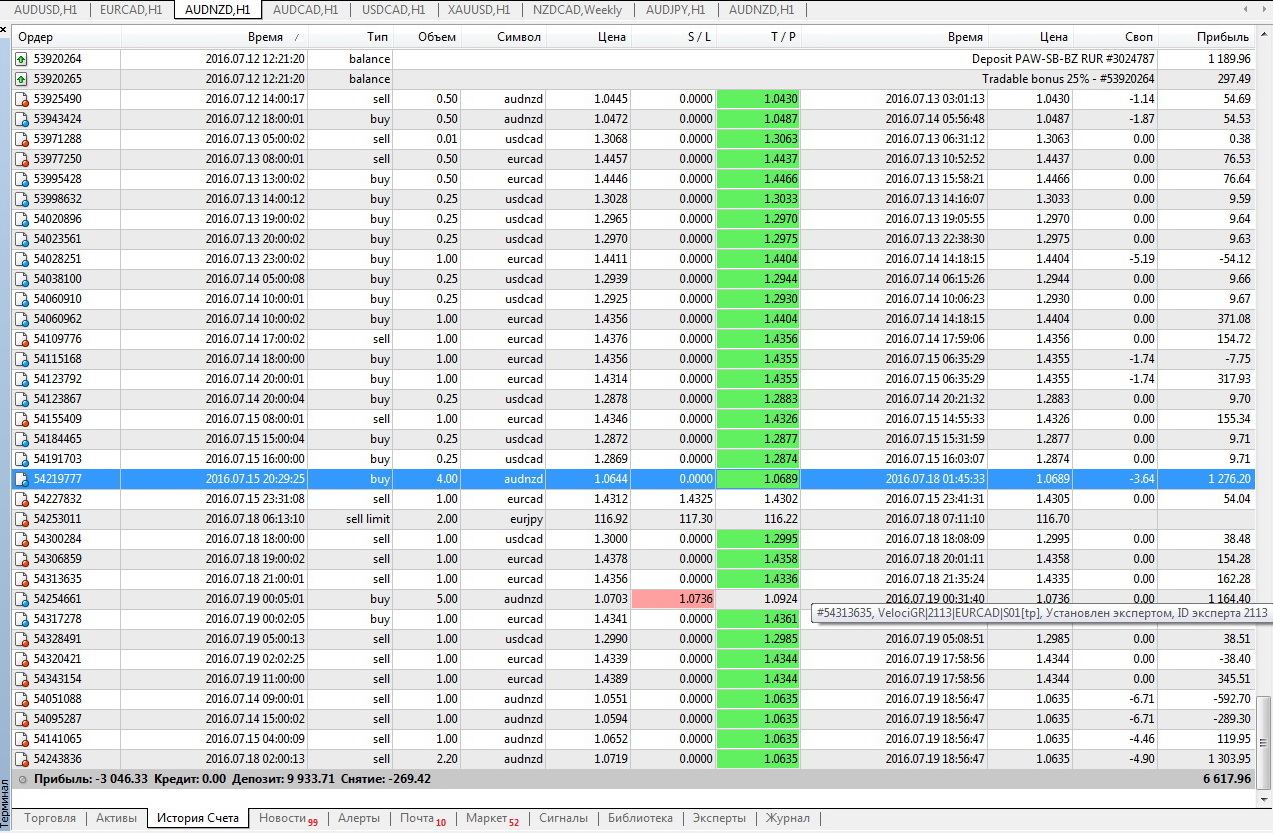Screen dimensions: 1273x833
Task: Open the Сигналы terminal tab
Action: point(563,818)
